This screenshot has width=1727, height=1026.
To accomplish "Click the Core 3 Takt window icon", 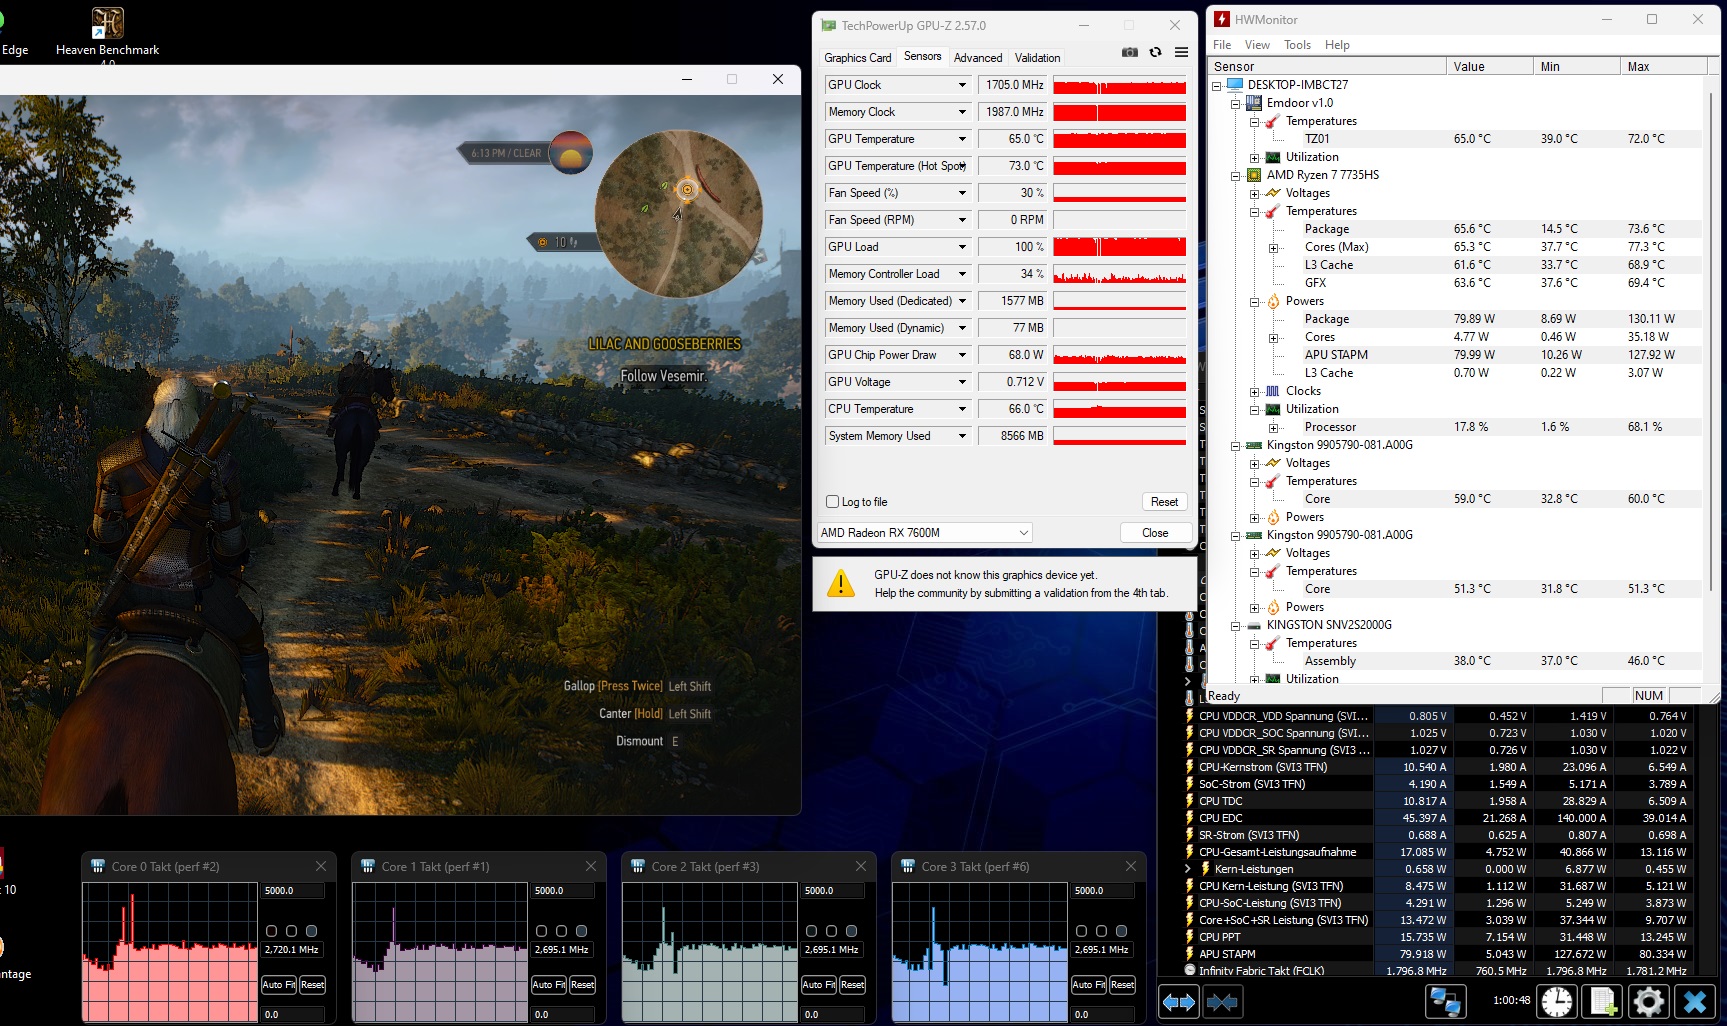I will click(908, 866).
